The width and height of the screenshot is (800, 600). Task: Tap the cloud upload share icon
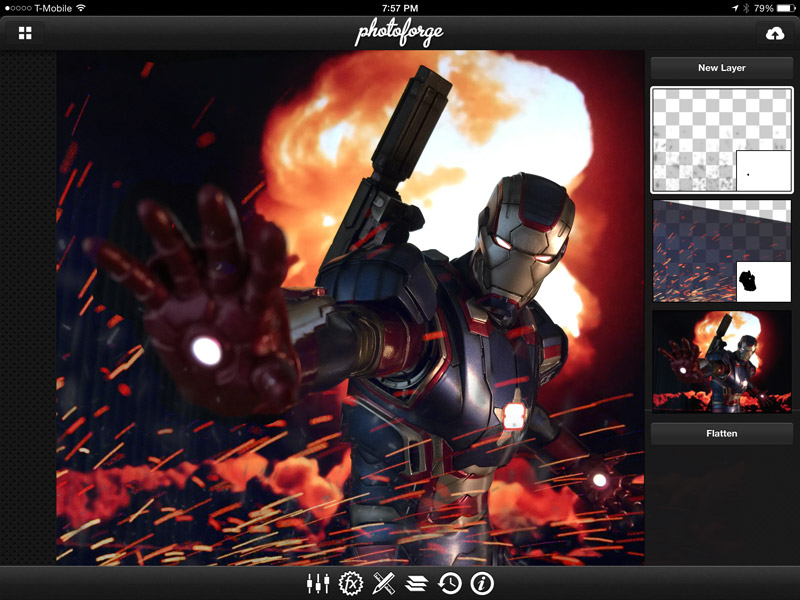774,34
